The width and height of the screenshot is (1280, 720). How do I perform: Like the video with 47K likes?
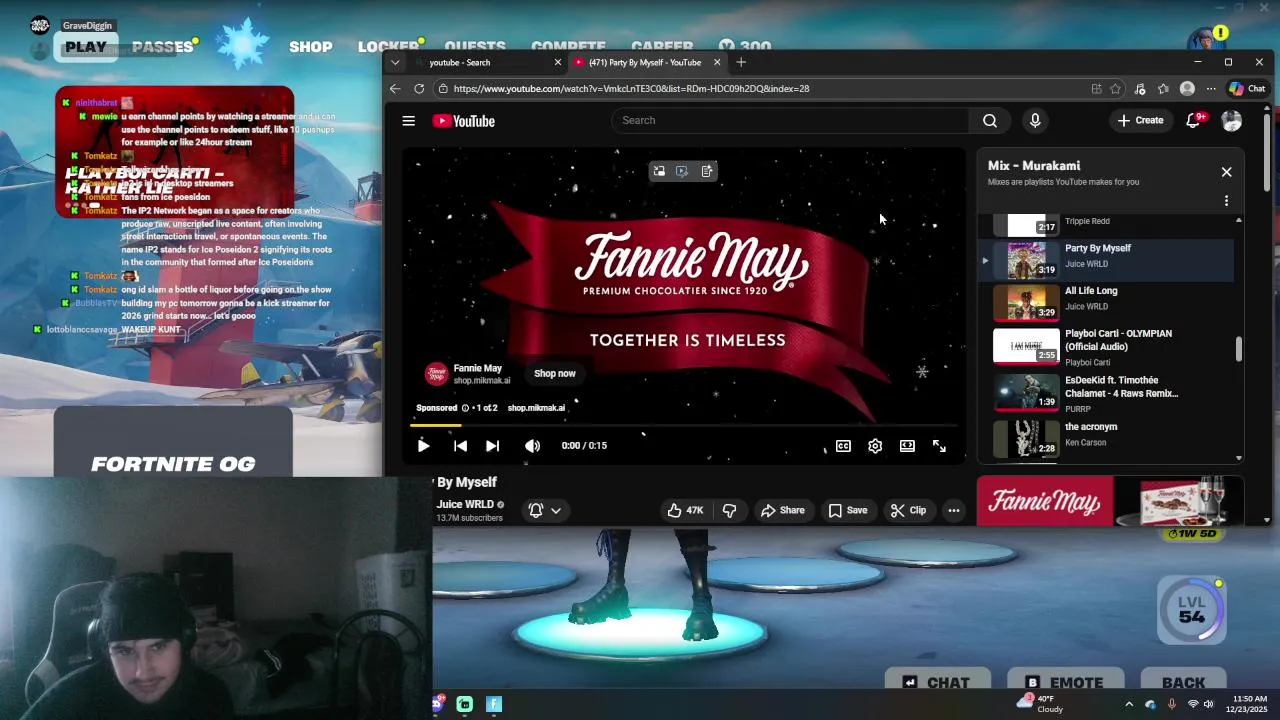(685, 510)
